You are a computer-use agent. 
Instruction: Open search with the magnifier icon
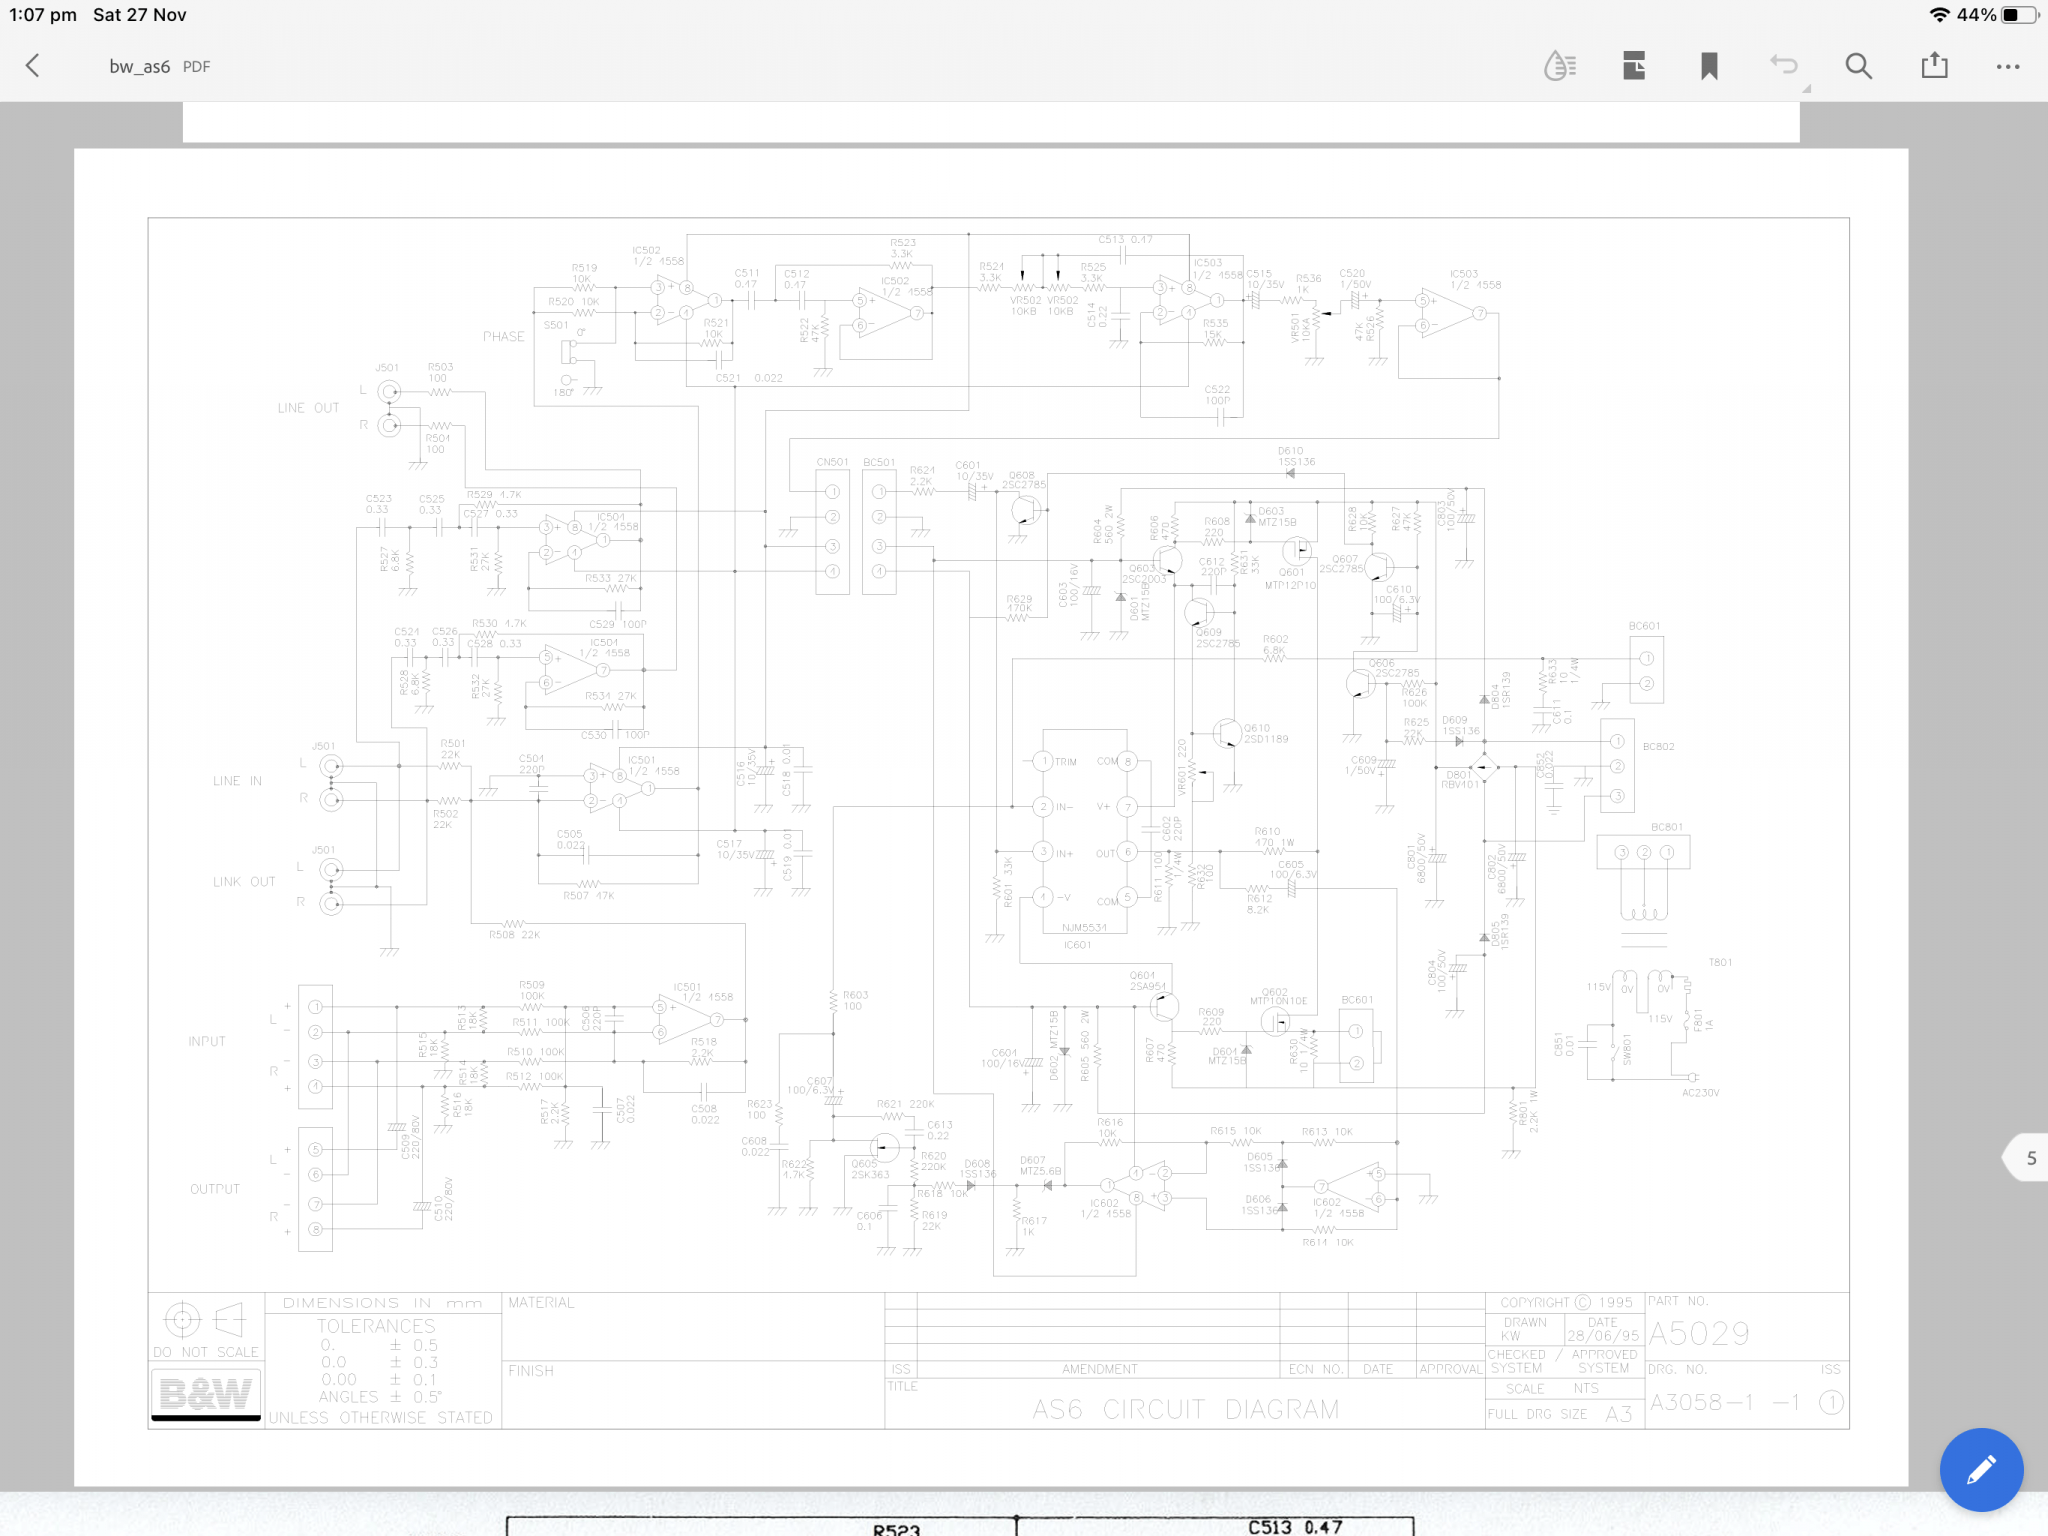[x=1858, y=66]
